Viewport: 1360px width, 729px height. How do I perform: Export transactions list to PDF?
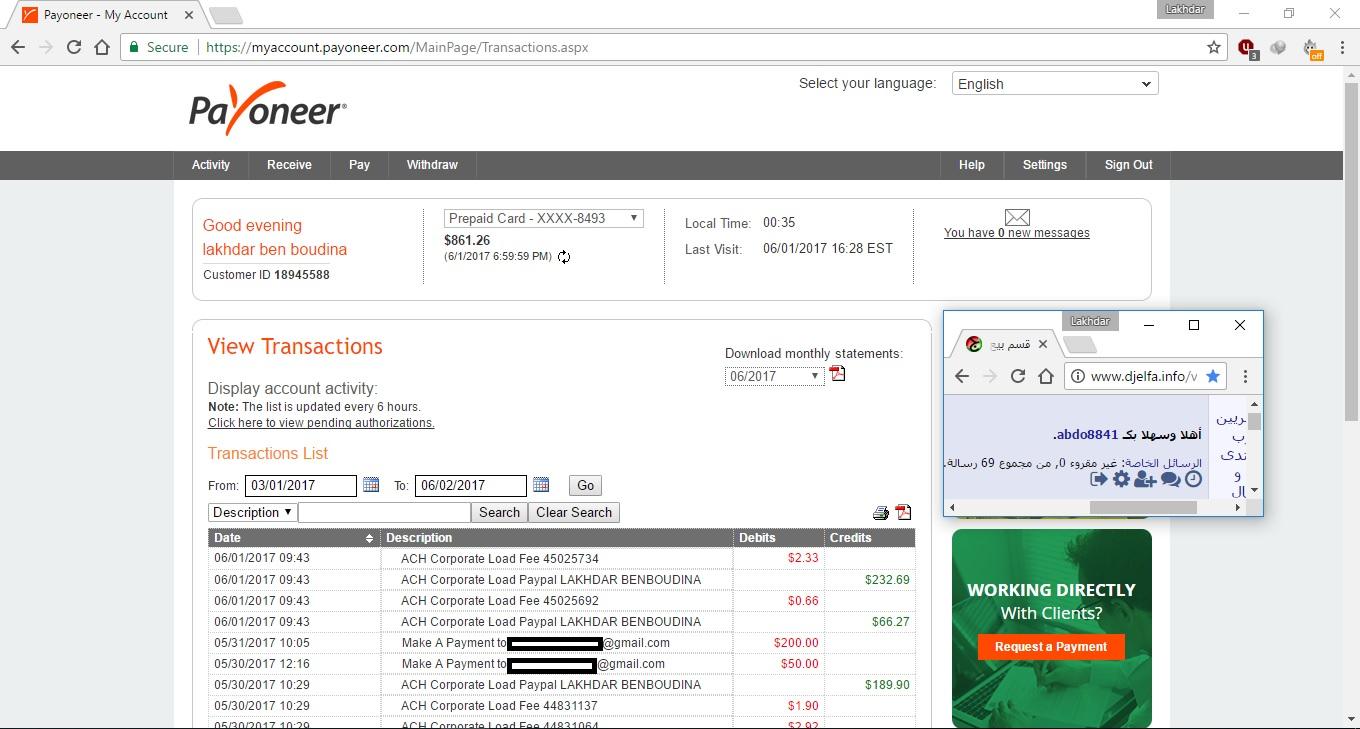tap(903, 512)
